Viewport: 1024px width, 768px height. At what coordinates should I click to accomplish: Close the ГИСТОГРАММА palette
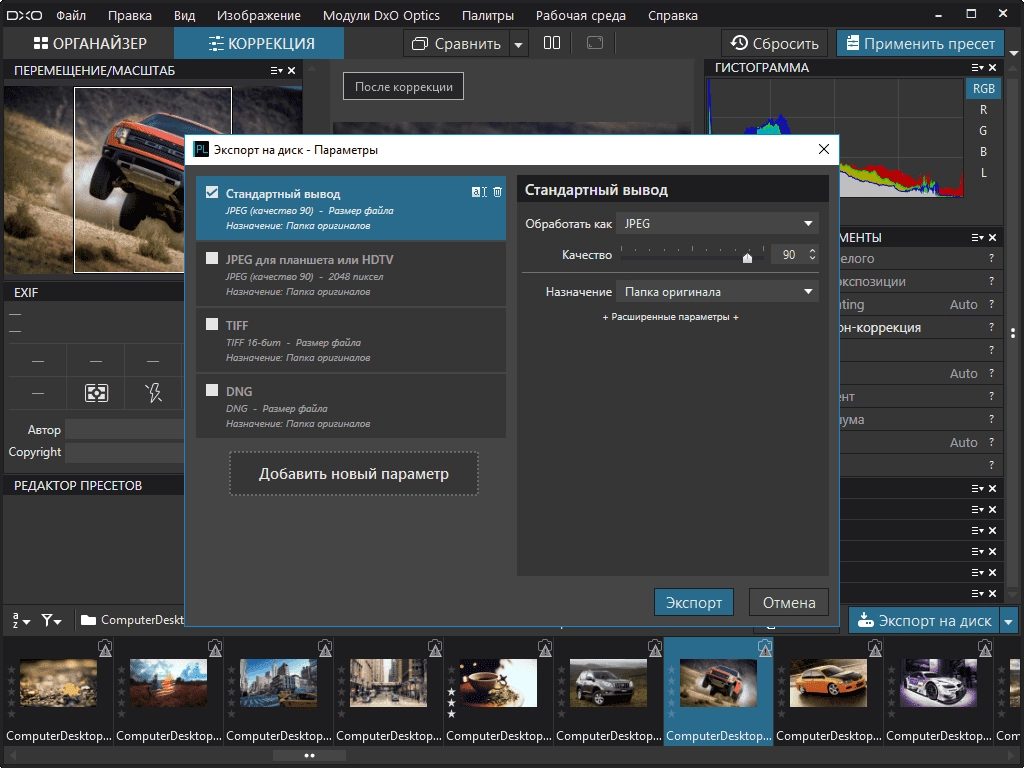tap(993, 68)
